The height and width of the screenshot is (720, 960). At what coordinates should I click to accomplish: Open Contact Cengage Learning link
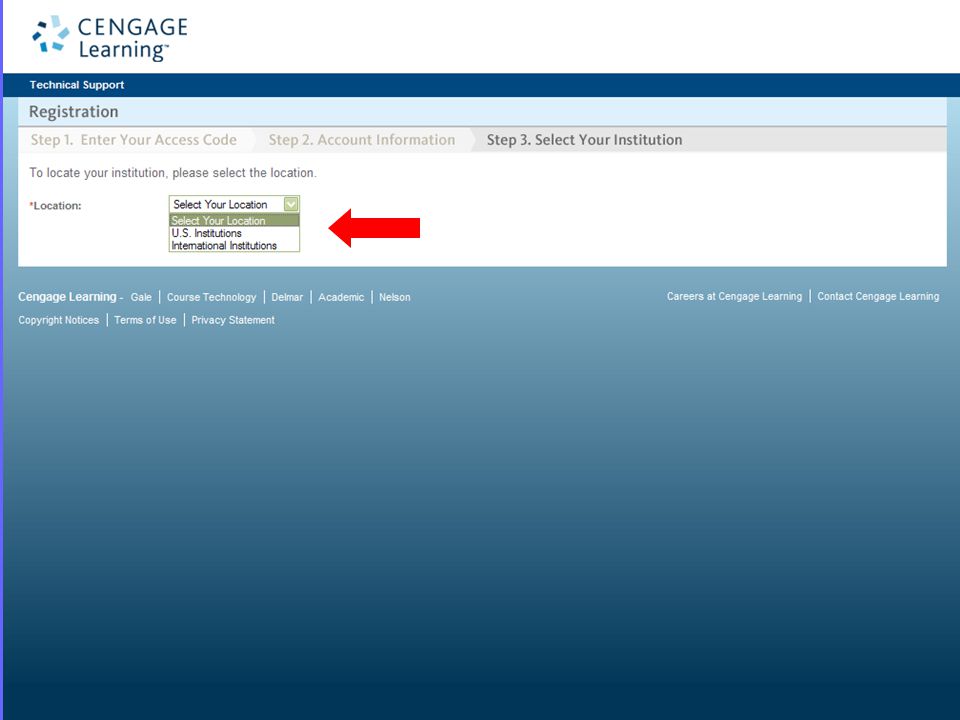click(878, 296)
